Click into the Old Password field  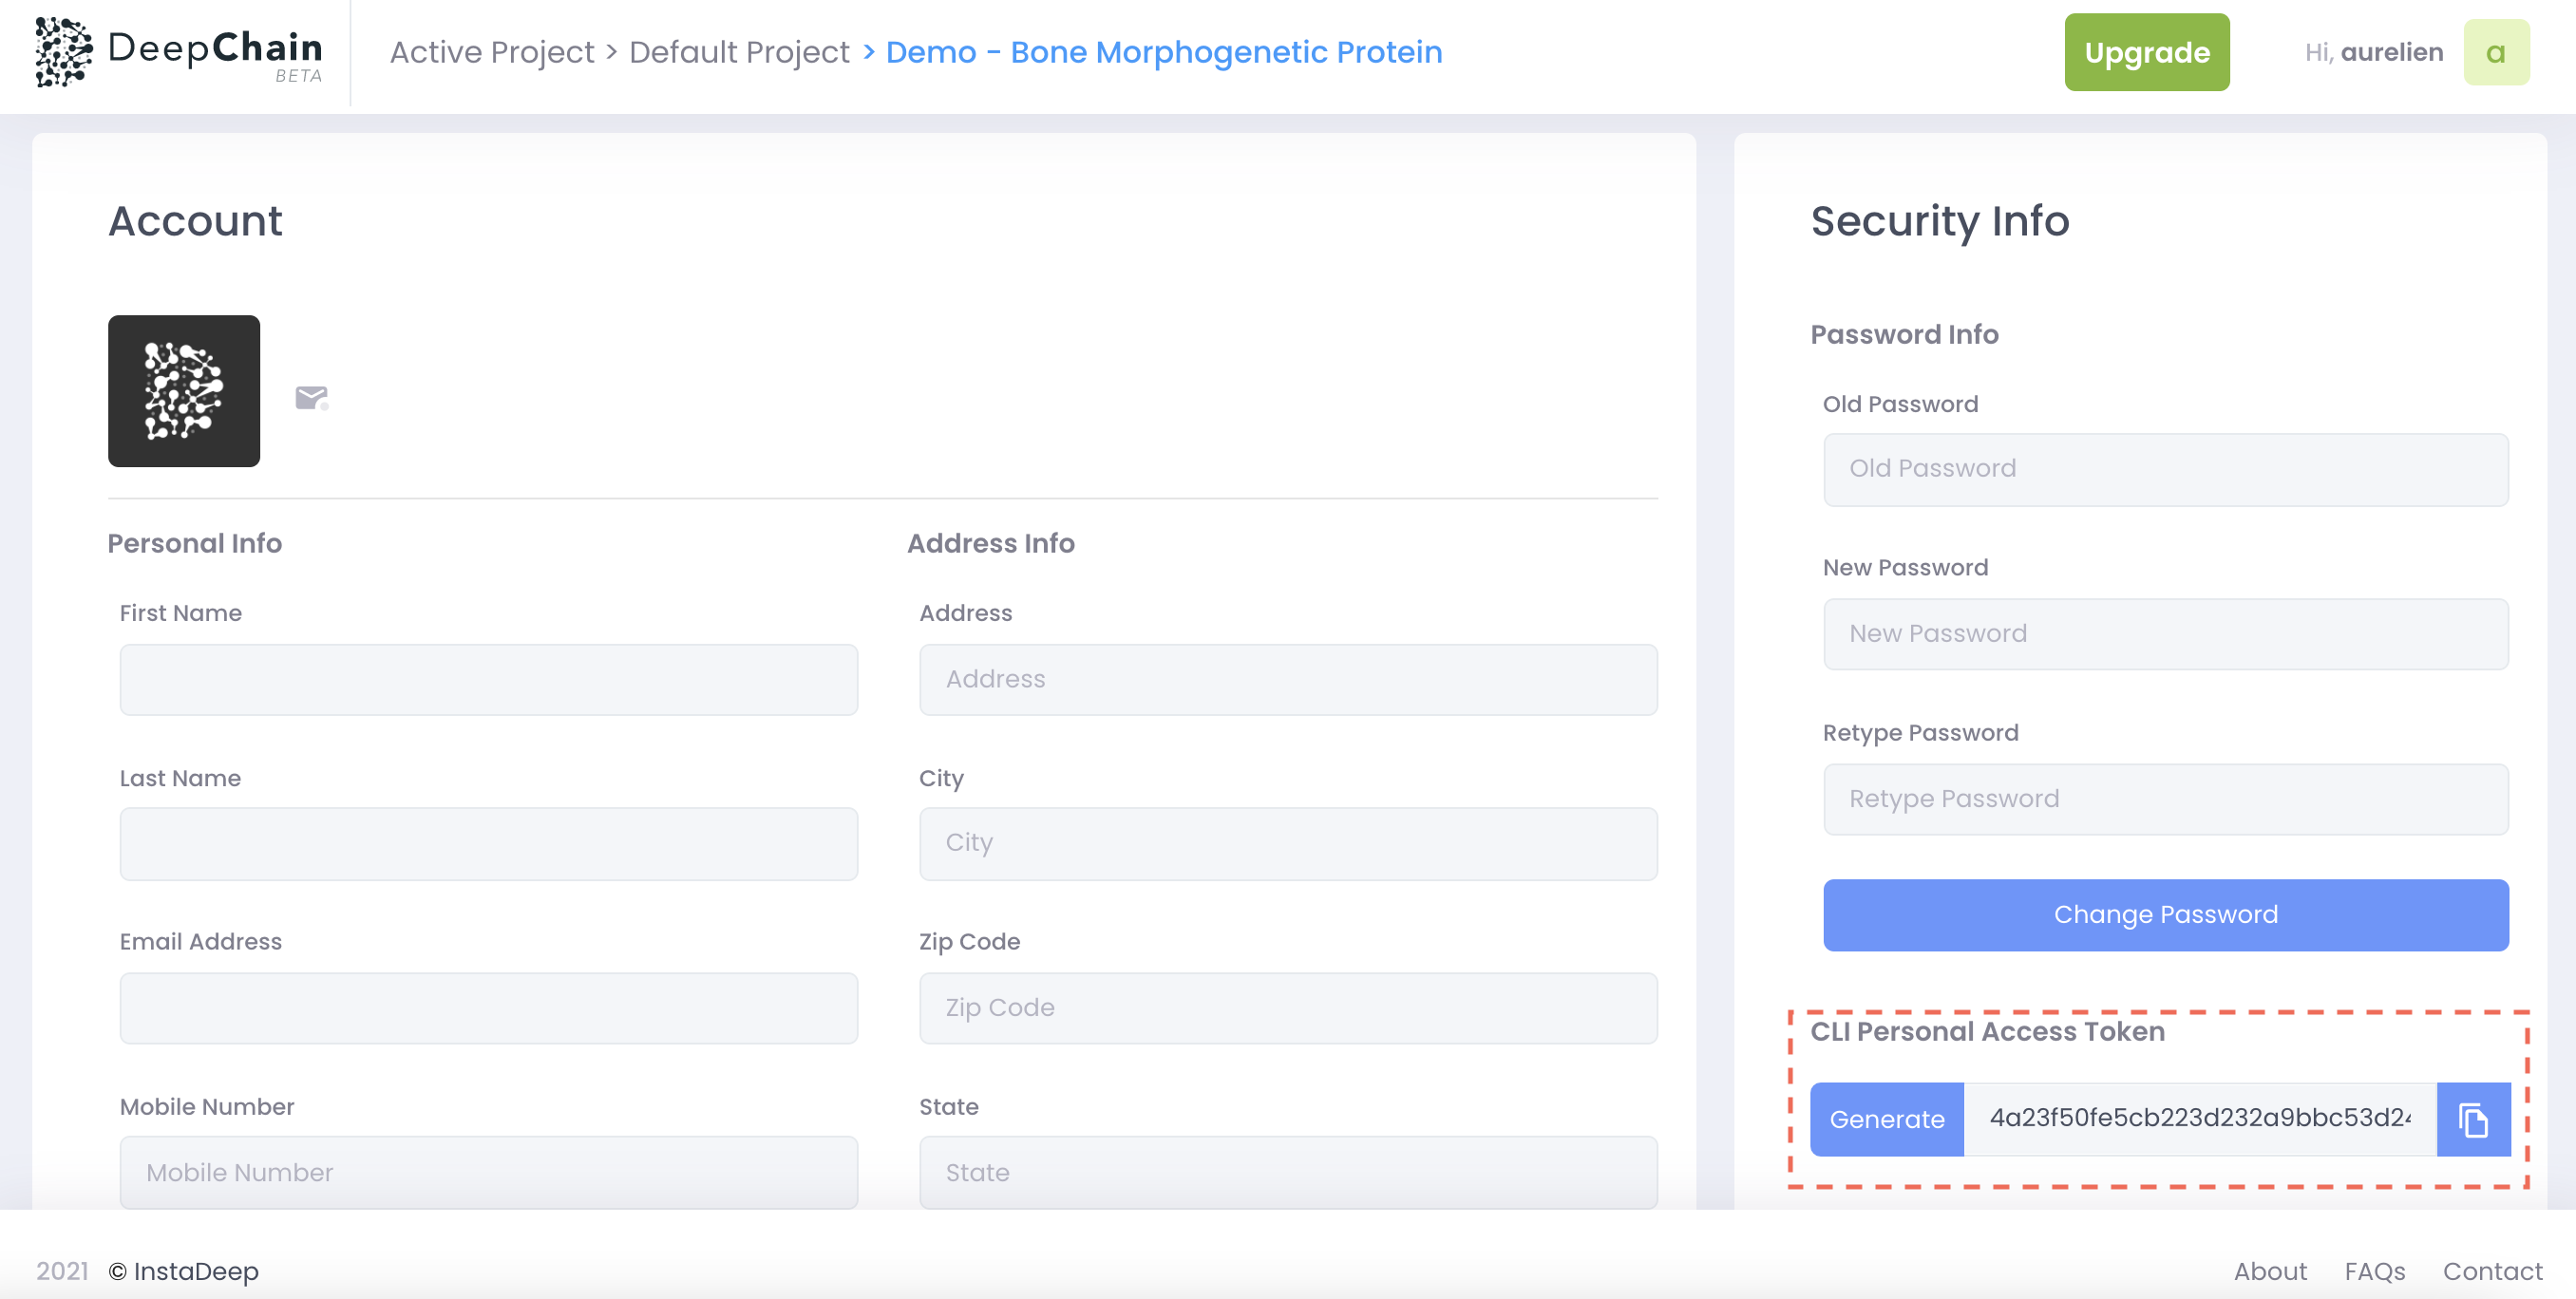(2165, 469)
